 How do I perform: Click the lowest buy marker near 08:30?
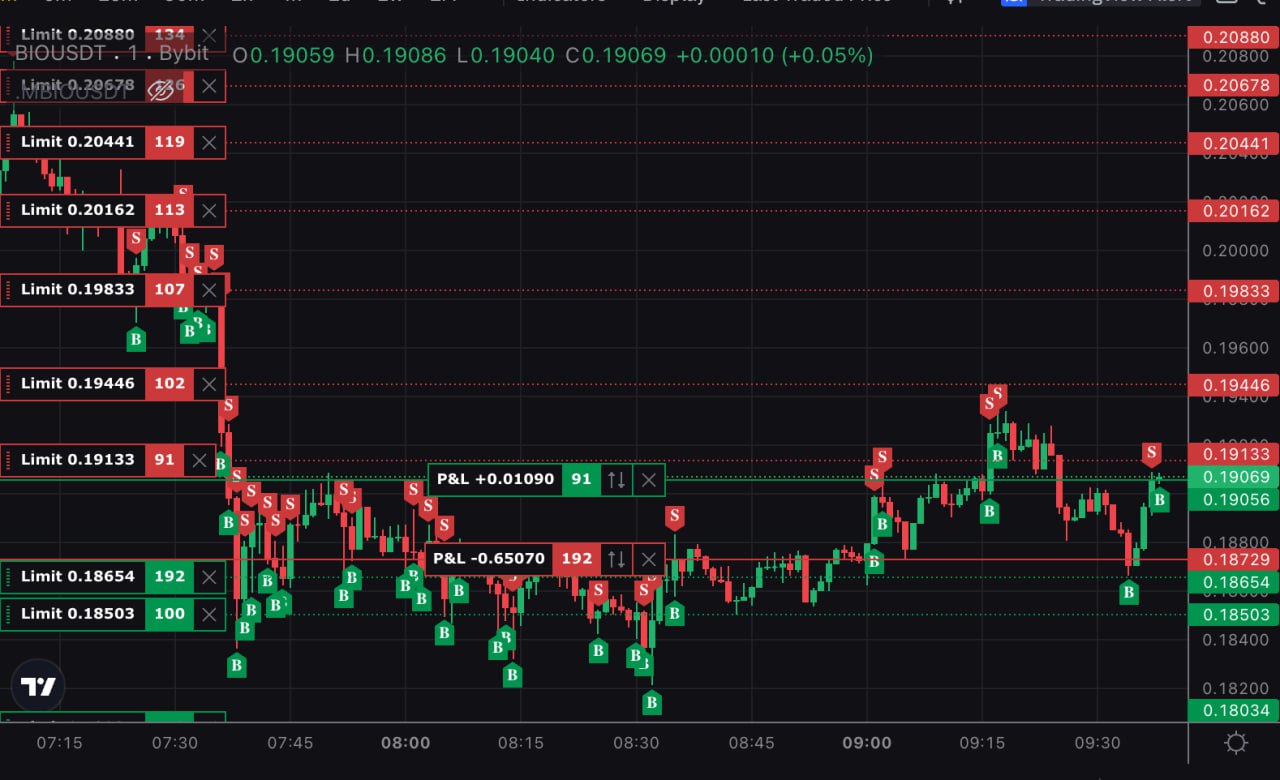point(652,703)
